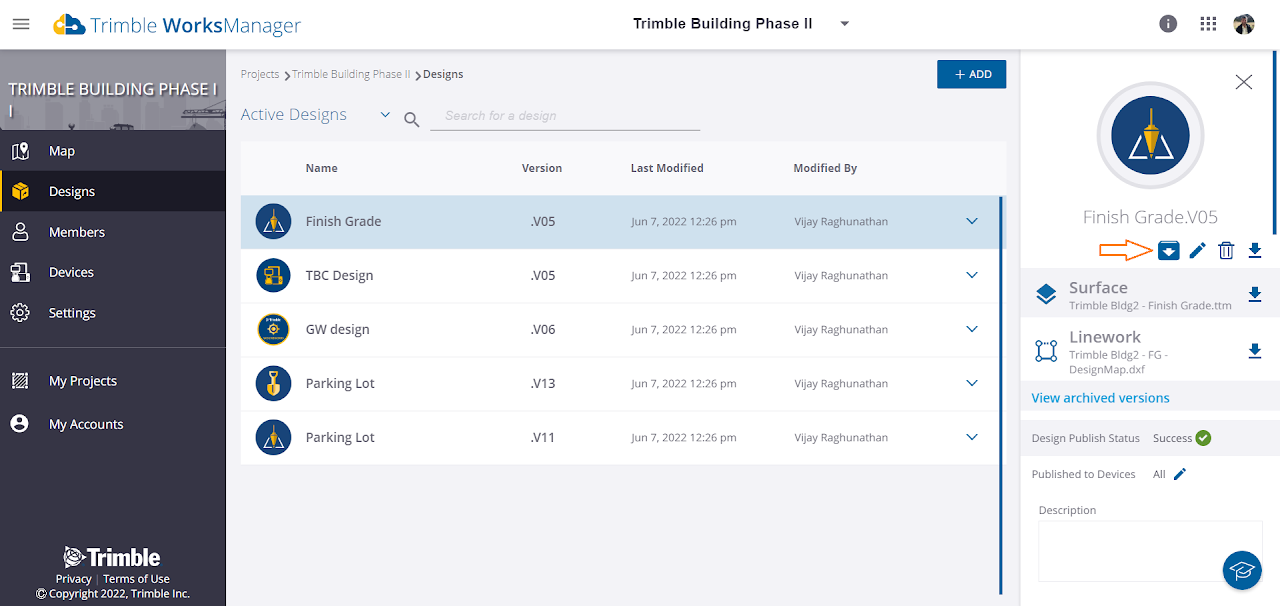Open the user profile avatar
Screen dimensions: 1280x606
(1244, 24)
